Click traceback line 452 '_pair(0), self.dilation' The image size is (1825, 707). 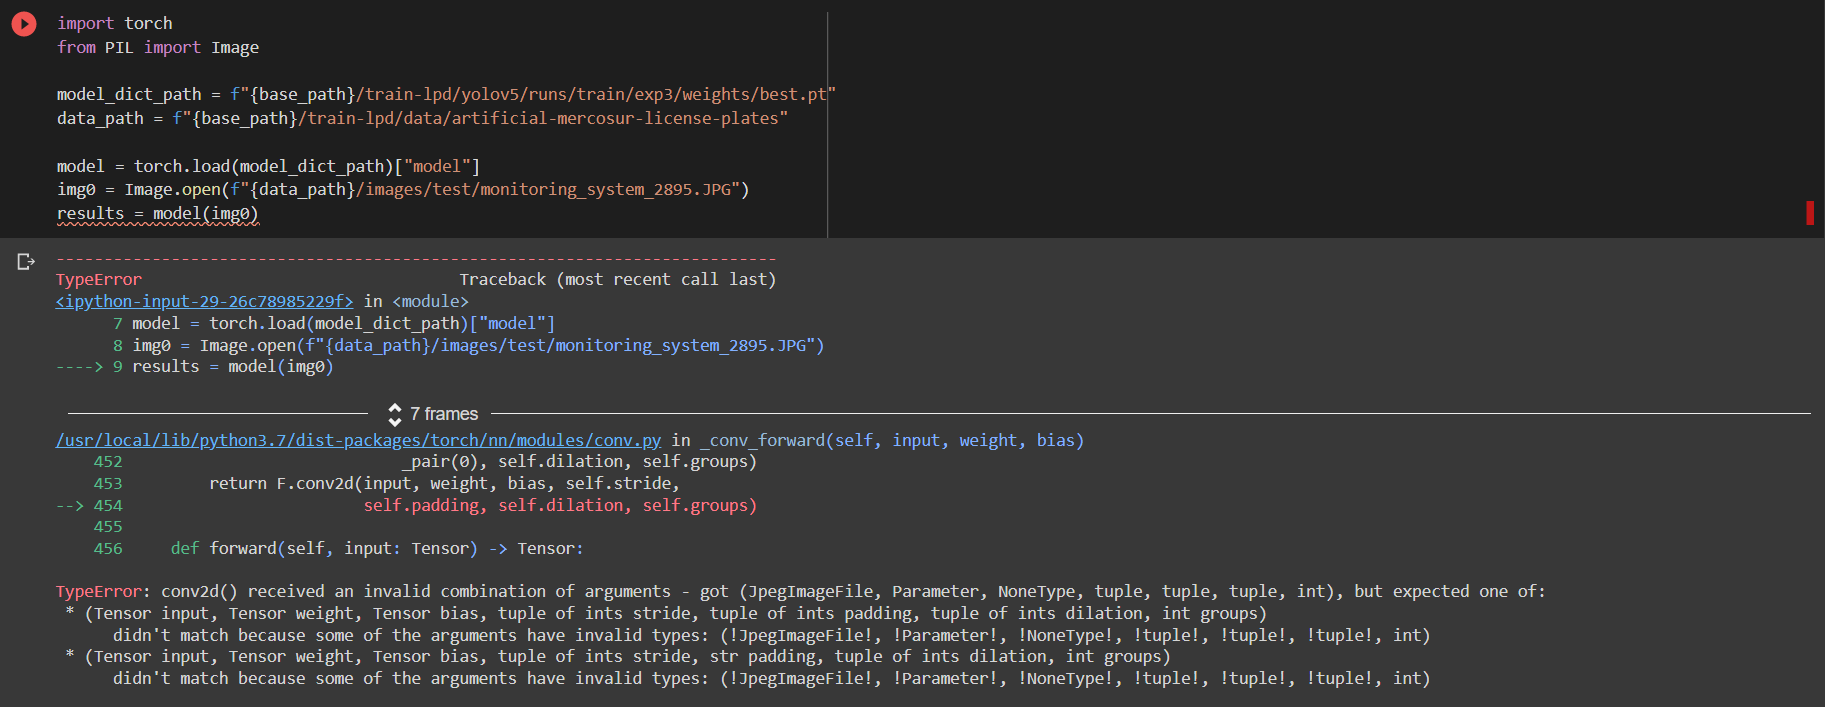point(579,461)
